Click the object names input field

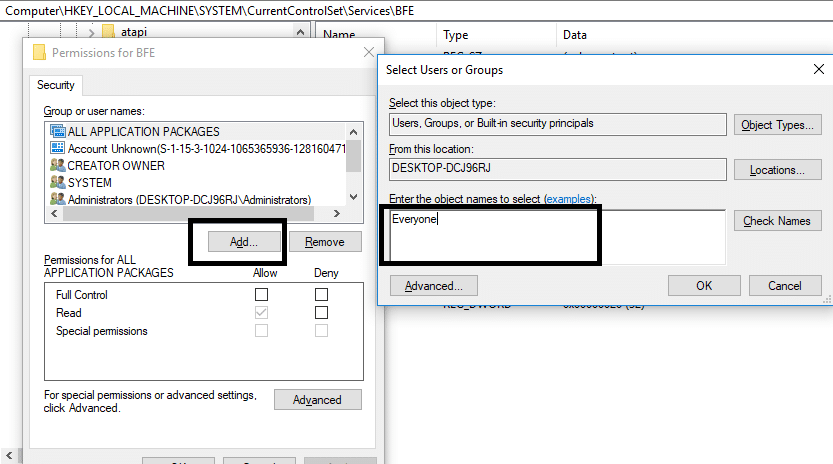click(x=557, y=237)
